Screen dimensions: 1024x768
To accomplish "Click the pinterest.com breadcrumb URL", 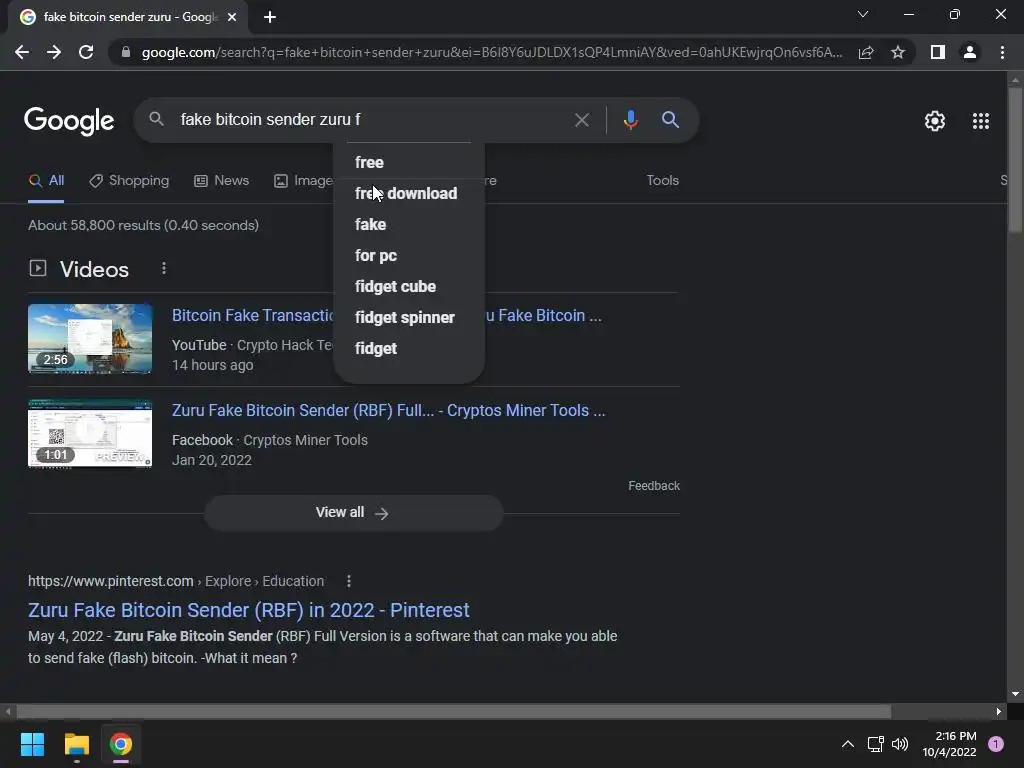I will click(176, 581).
